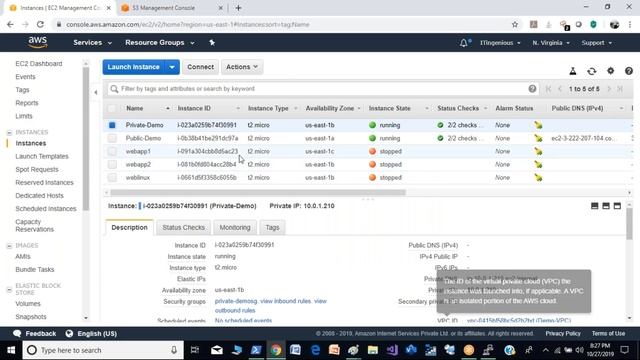The image size is (640, 360).
Task: Open Chrome from the taskbar
Action: pyautogui.click(x=276, y=350)
